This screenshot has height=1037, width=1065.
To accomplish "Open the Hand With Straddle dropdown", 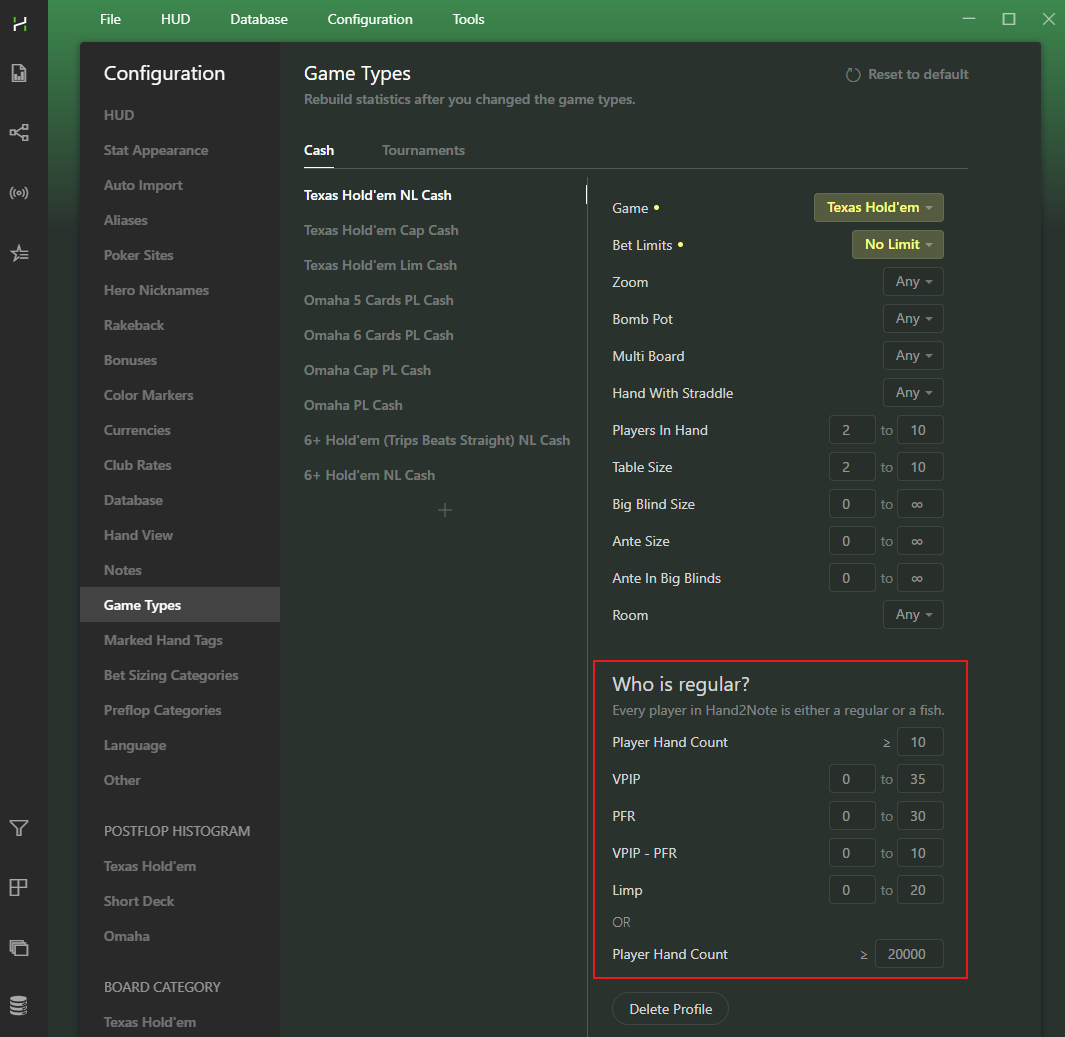I will click(913, 393).
